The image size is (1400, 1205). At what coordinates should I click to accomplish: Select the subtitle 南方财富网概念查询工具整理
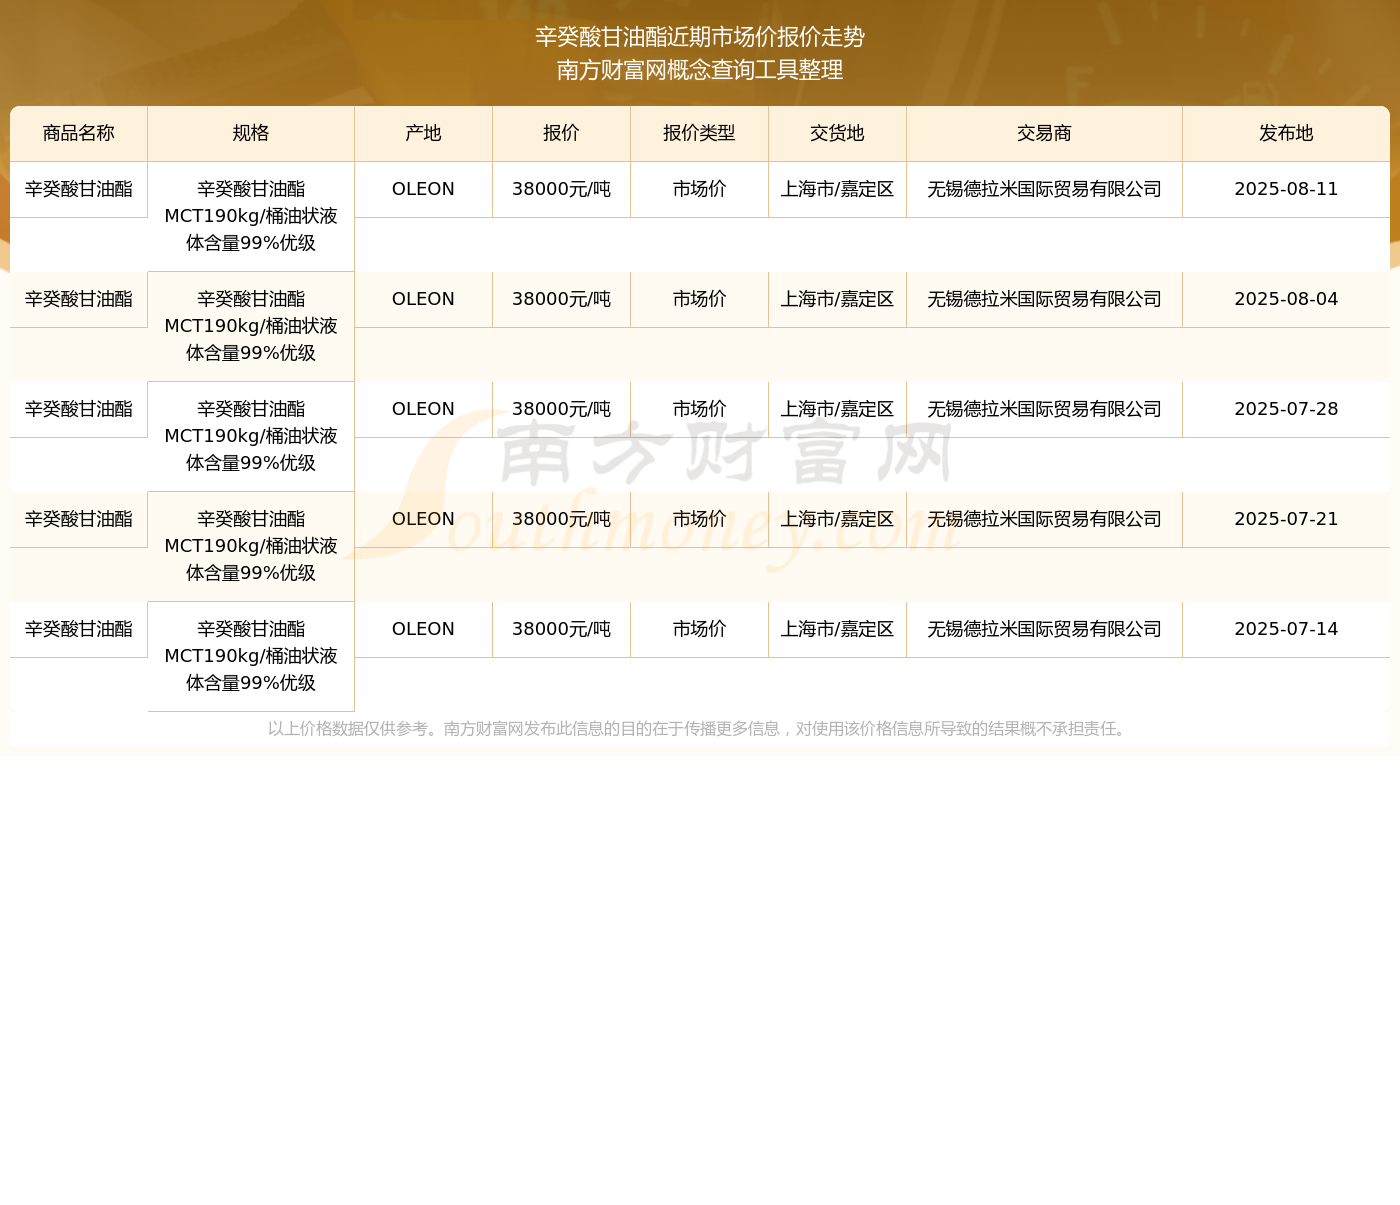700,70
